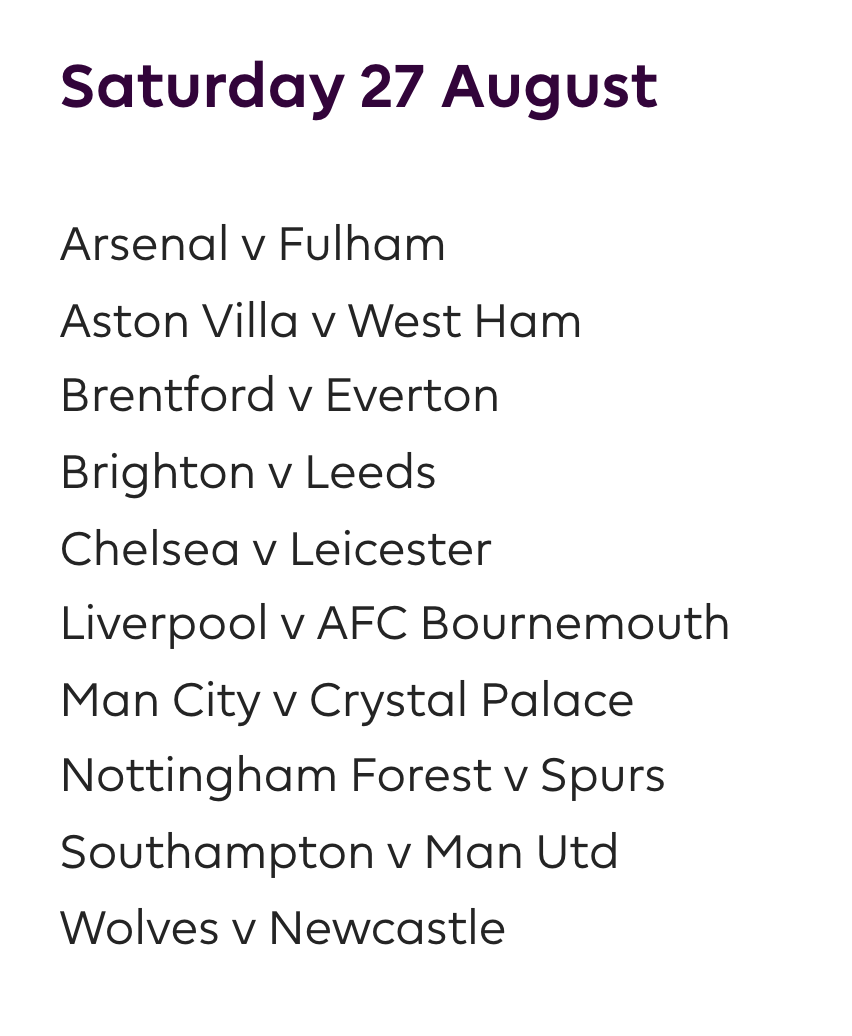This screenshot has width=852, height=1036.
Task: Select the Arsenal team name
Action: pos(144,245)
